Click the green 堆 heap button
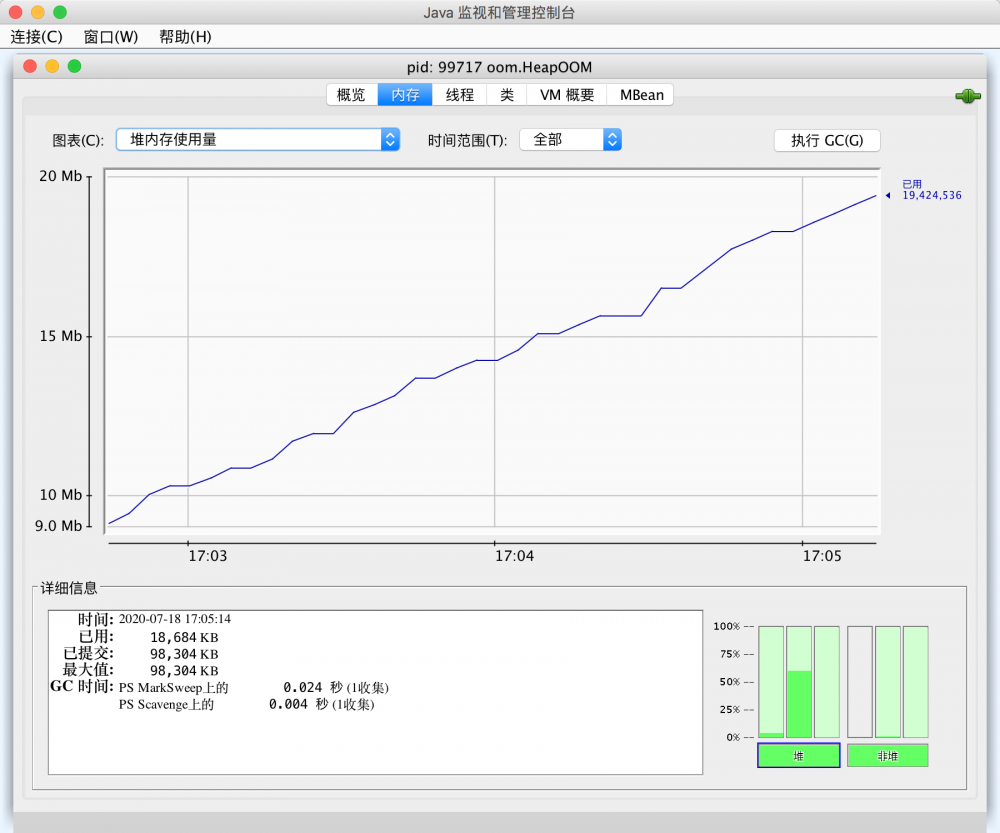This screenshot has width=1000, height=833. click(798, 755)
